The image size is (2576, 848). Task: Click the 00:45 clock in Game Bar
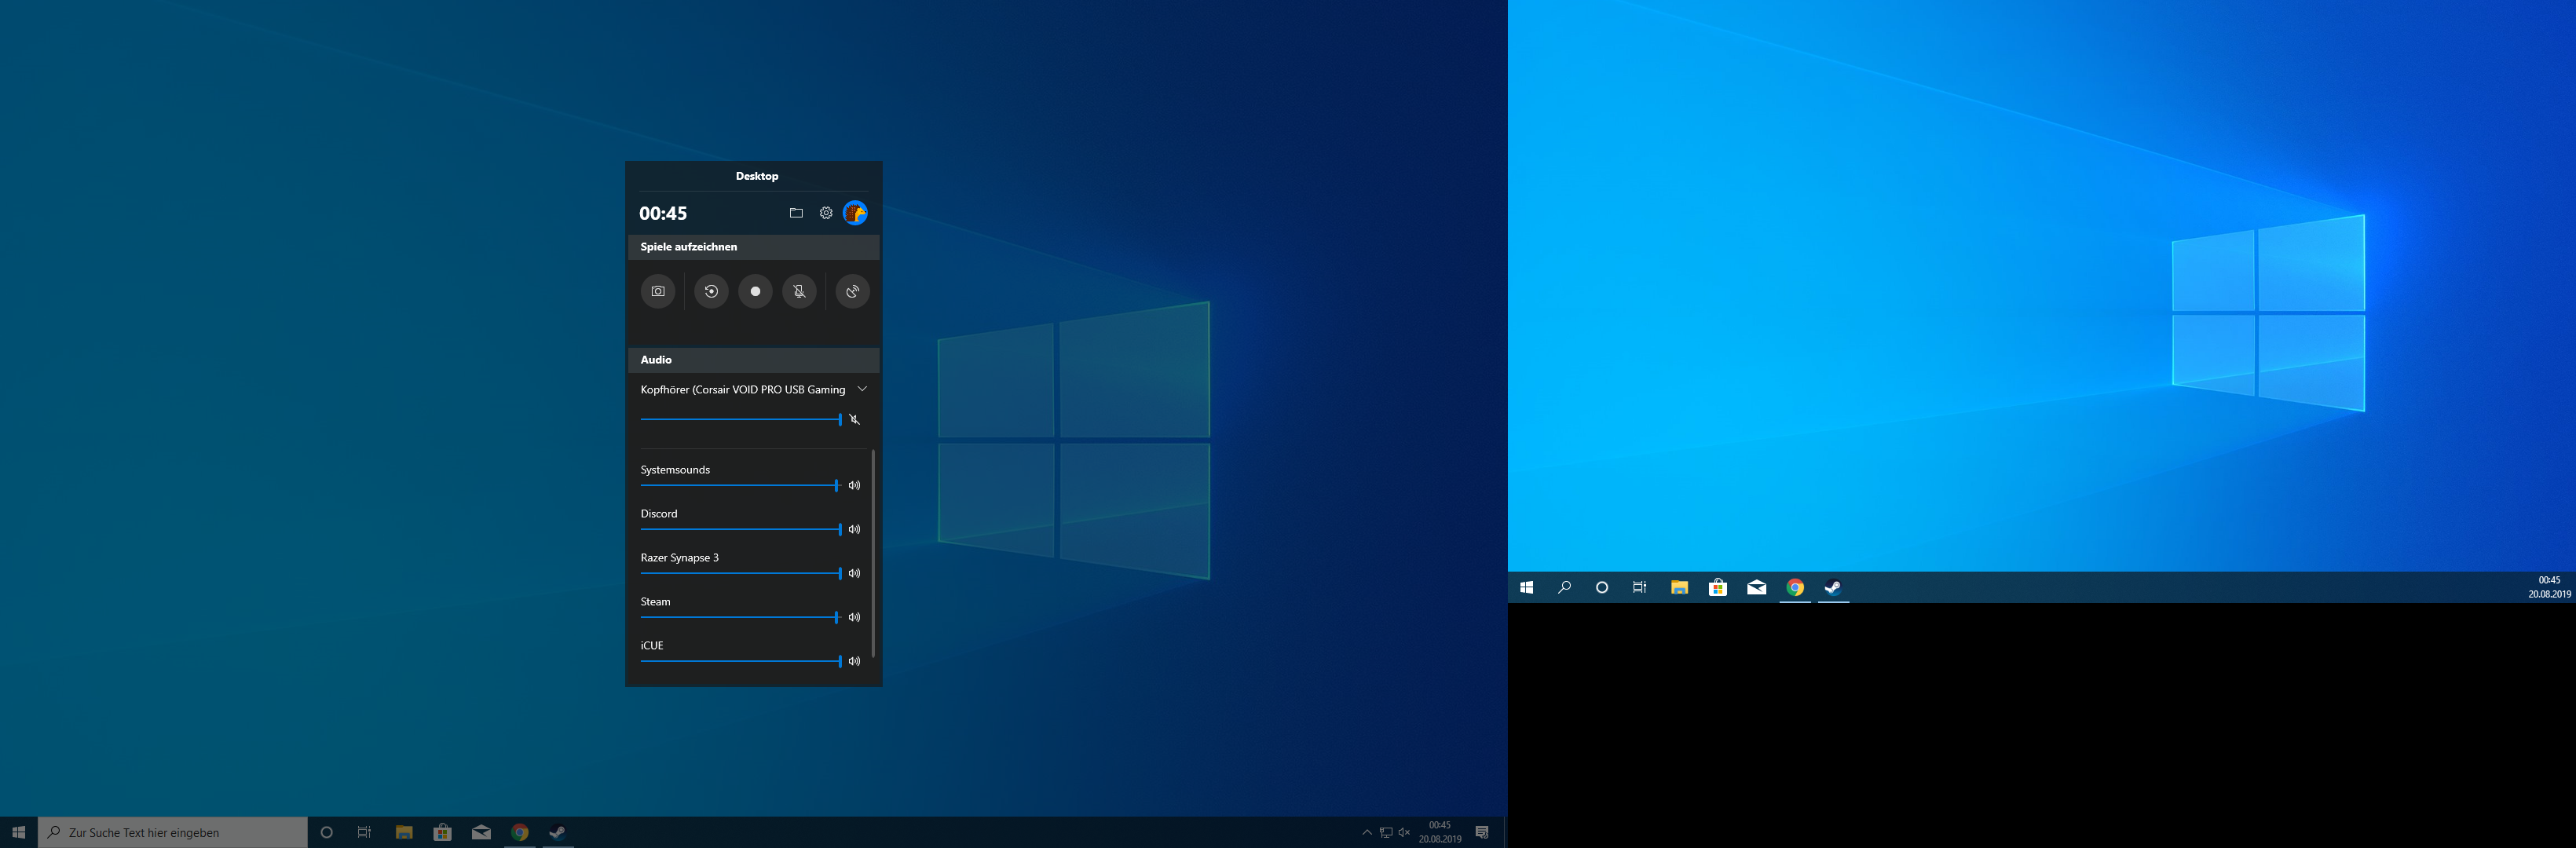coord(663,213)
